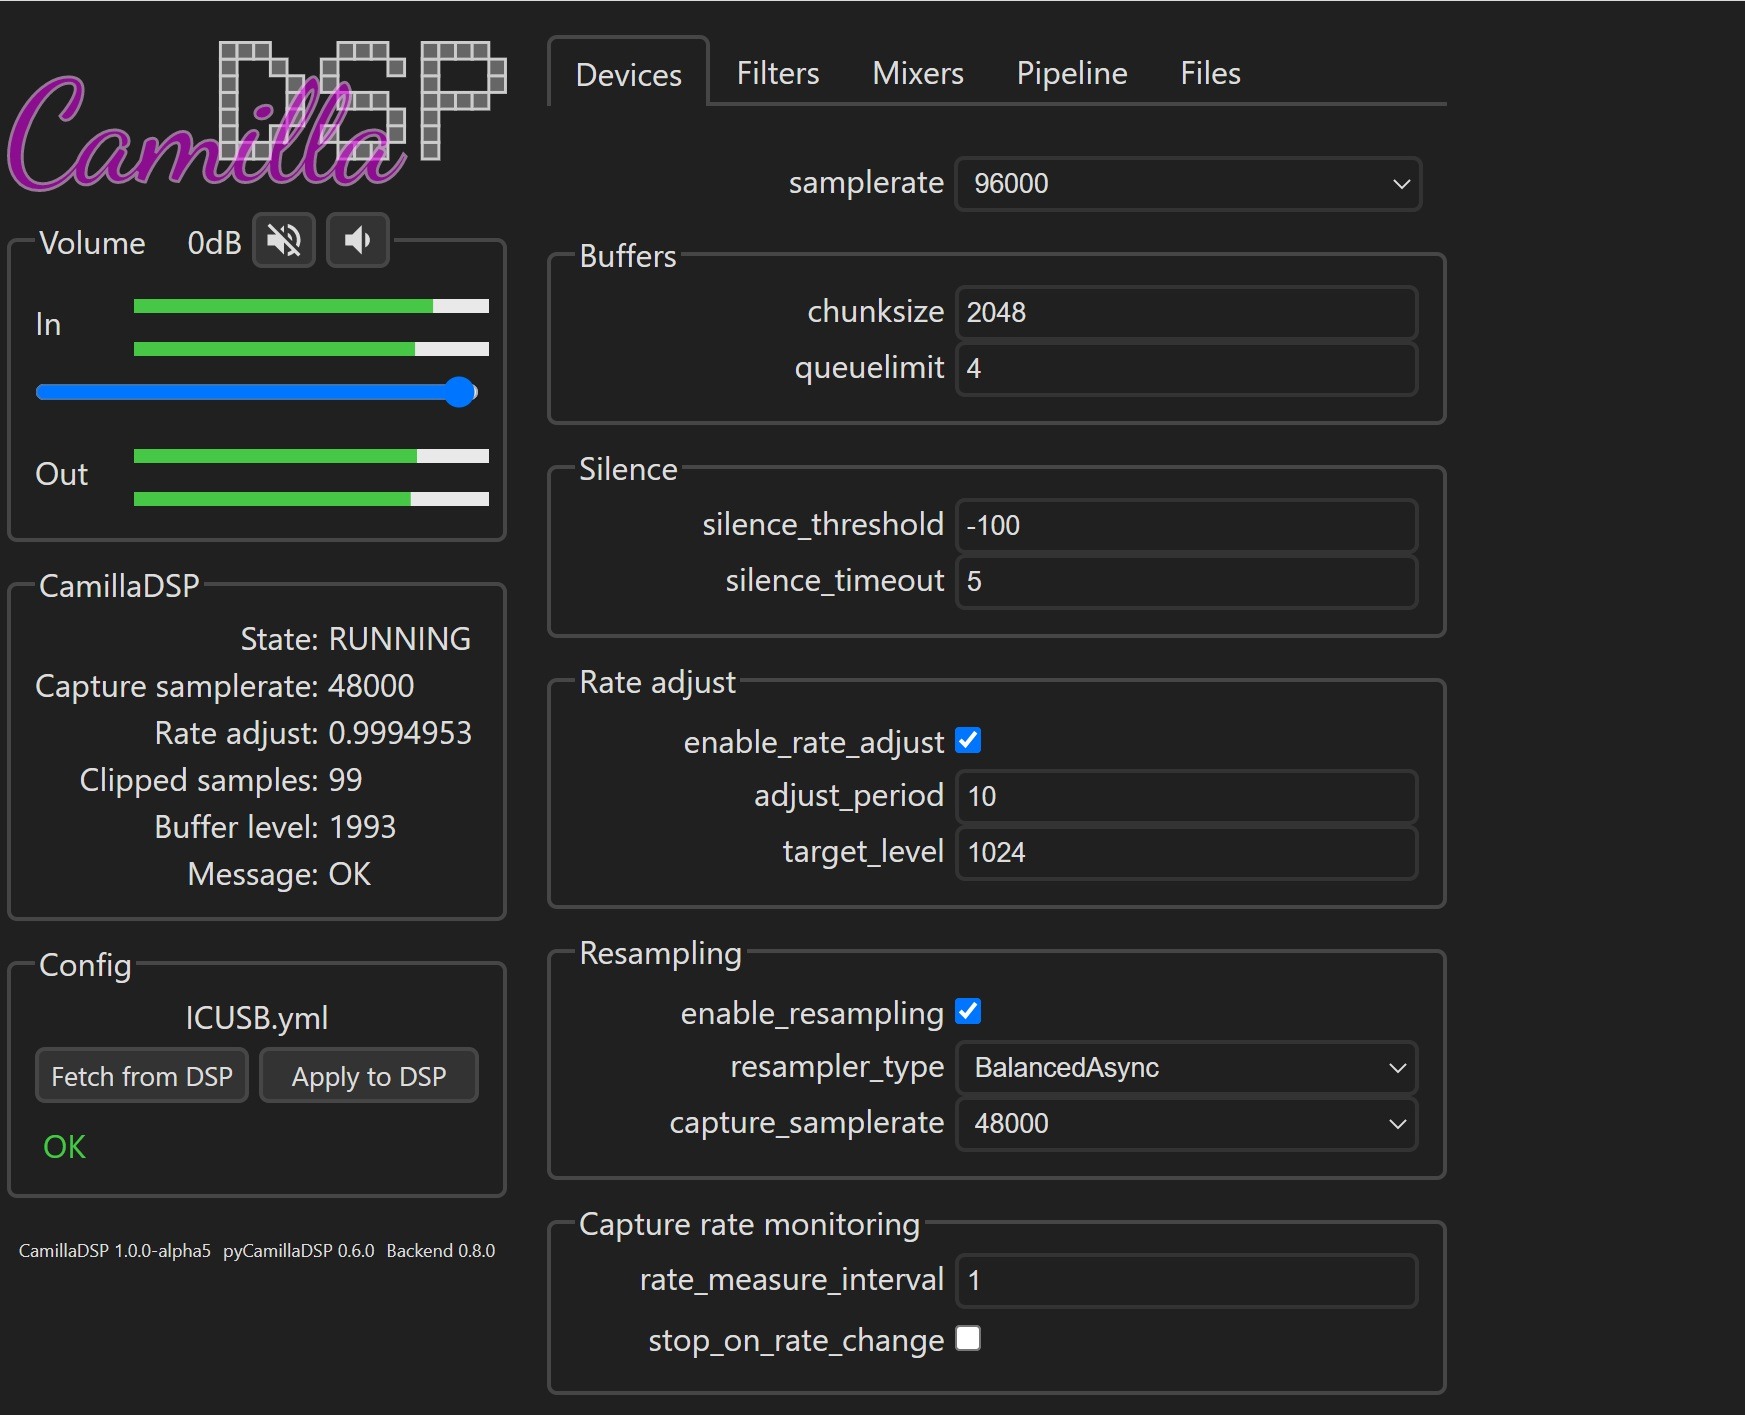Open the capture_samplerate dropdown
Image resolution: width=1745 pixels, height=1415 pixels.
pos(1187,1124)
